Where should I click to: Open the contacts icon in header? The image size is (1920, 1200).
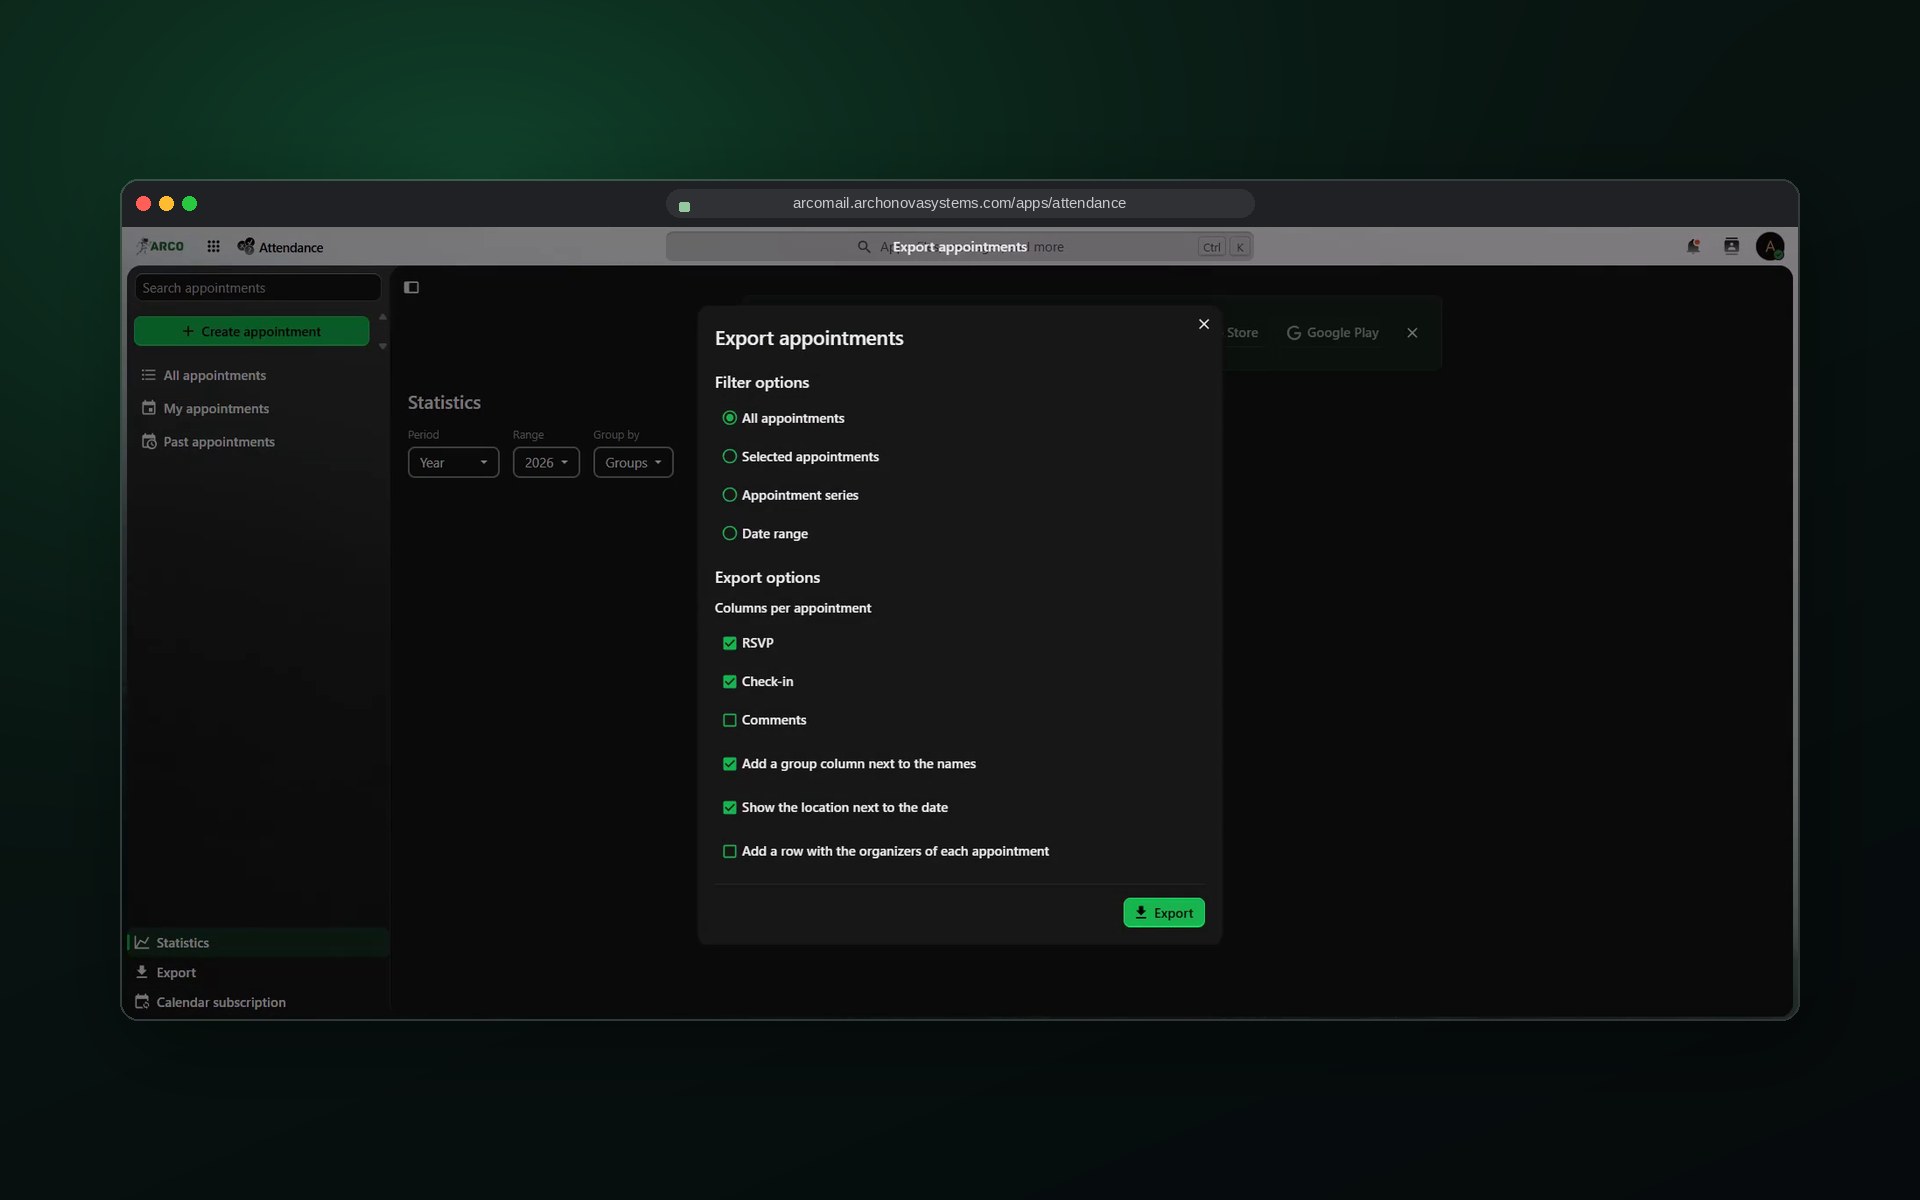(1731, 246)
